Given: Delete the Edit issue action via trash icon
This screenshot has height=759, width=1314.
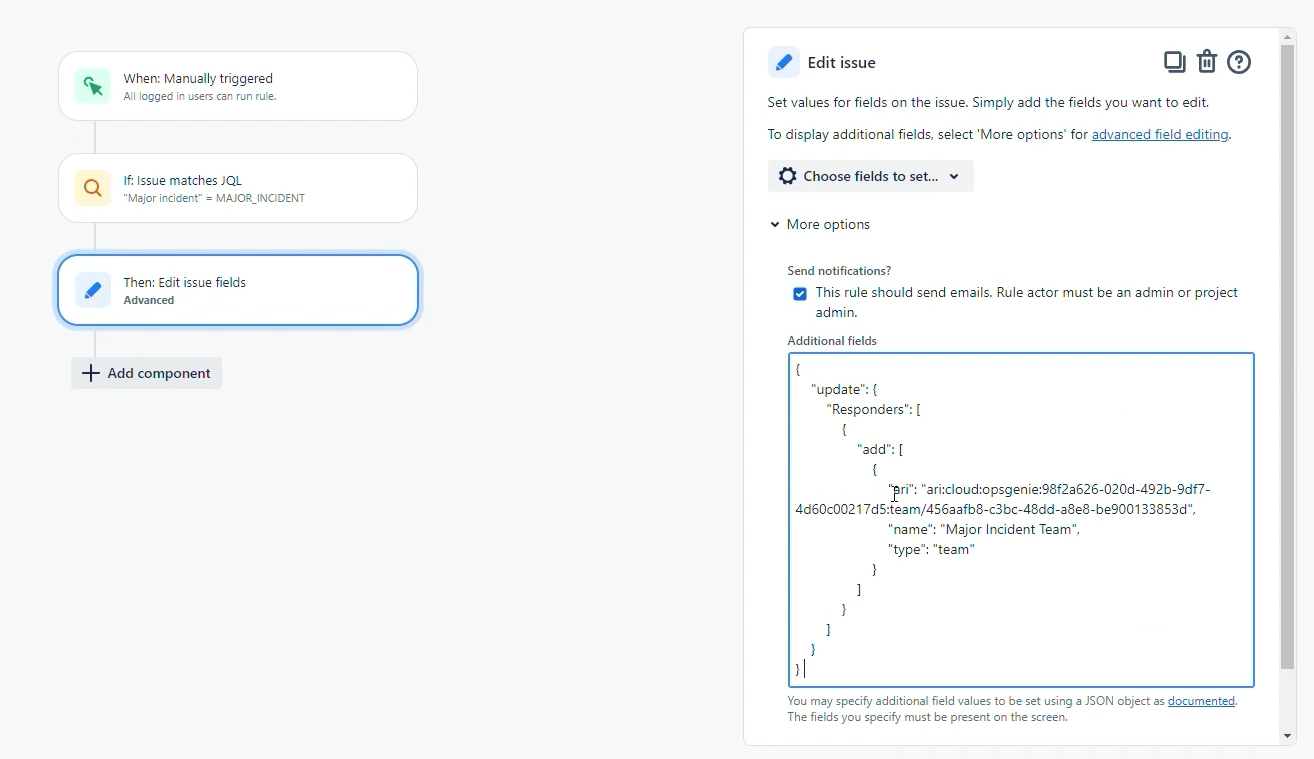Looking at the screenshot, I should (1207, 61).
